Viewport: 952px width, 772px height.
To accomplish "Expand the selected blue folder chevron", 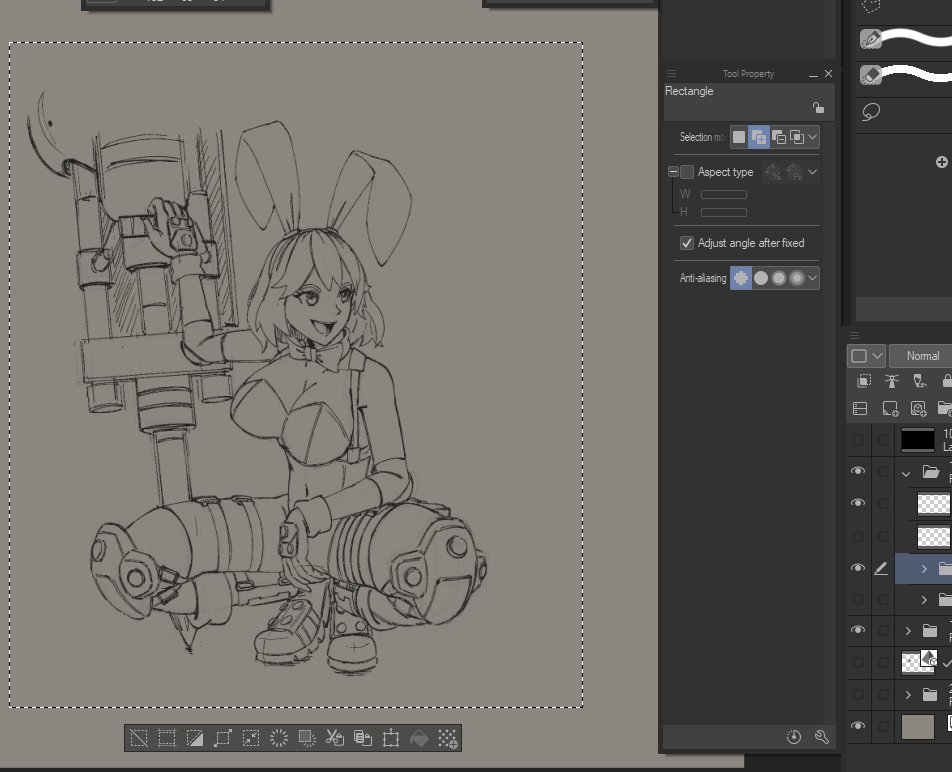I will pos(924,569).
